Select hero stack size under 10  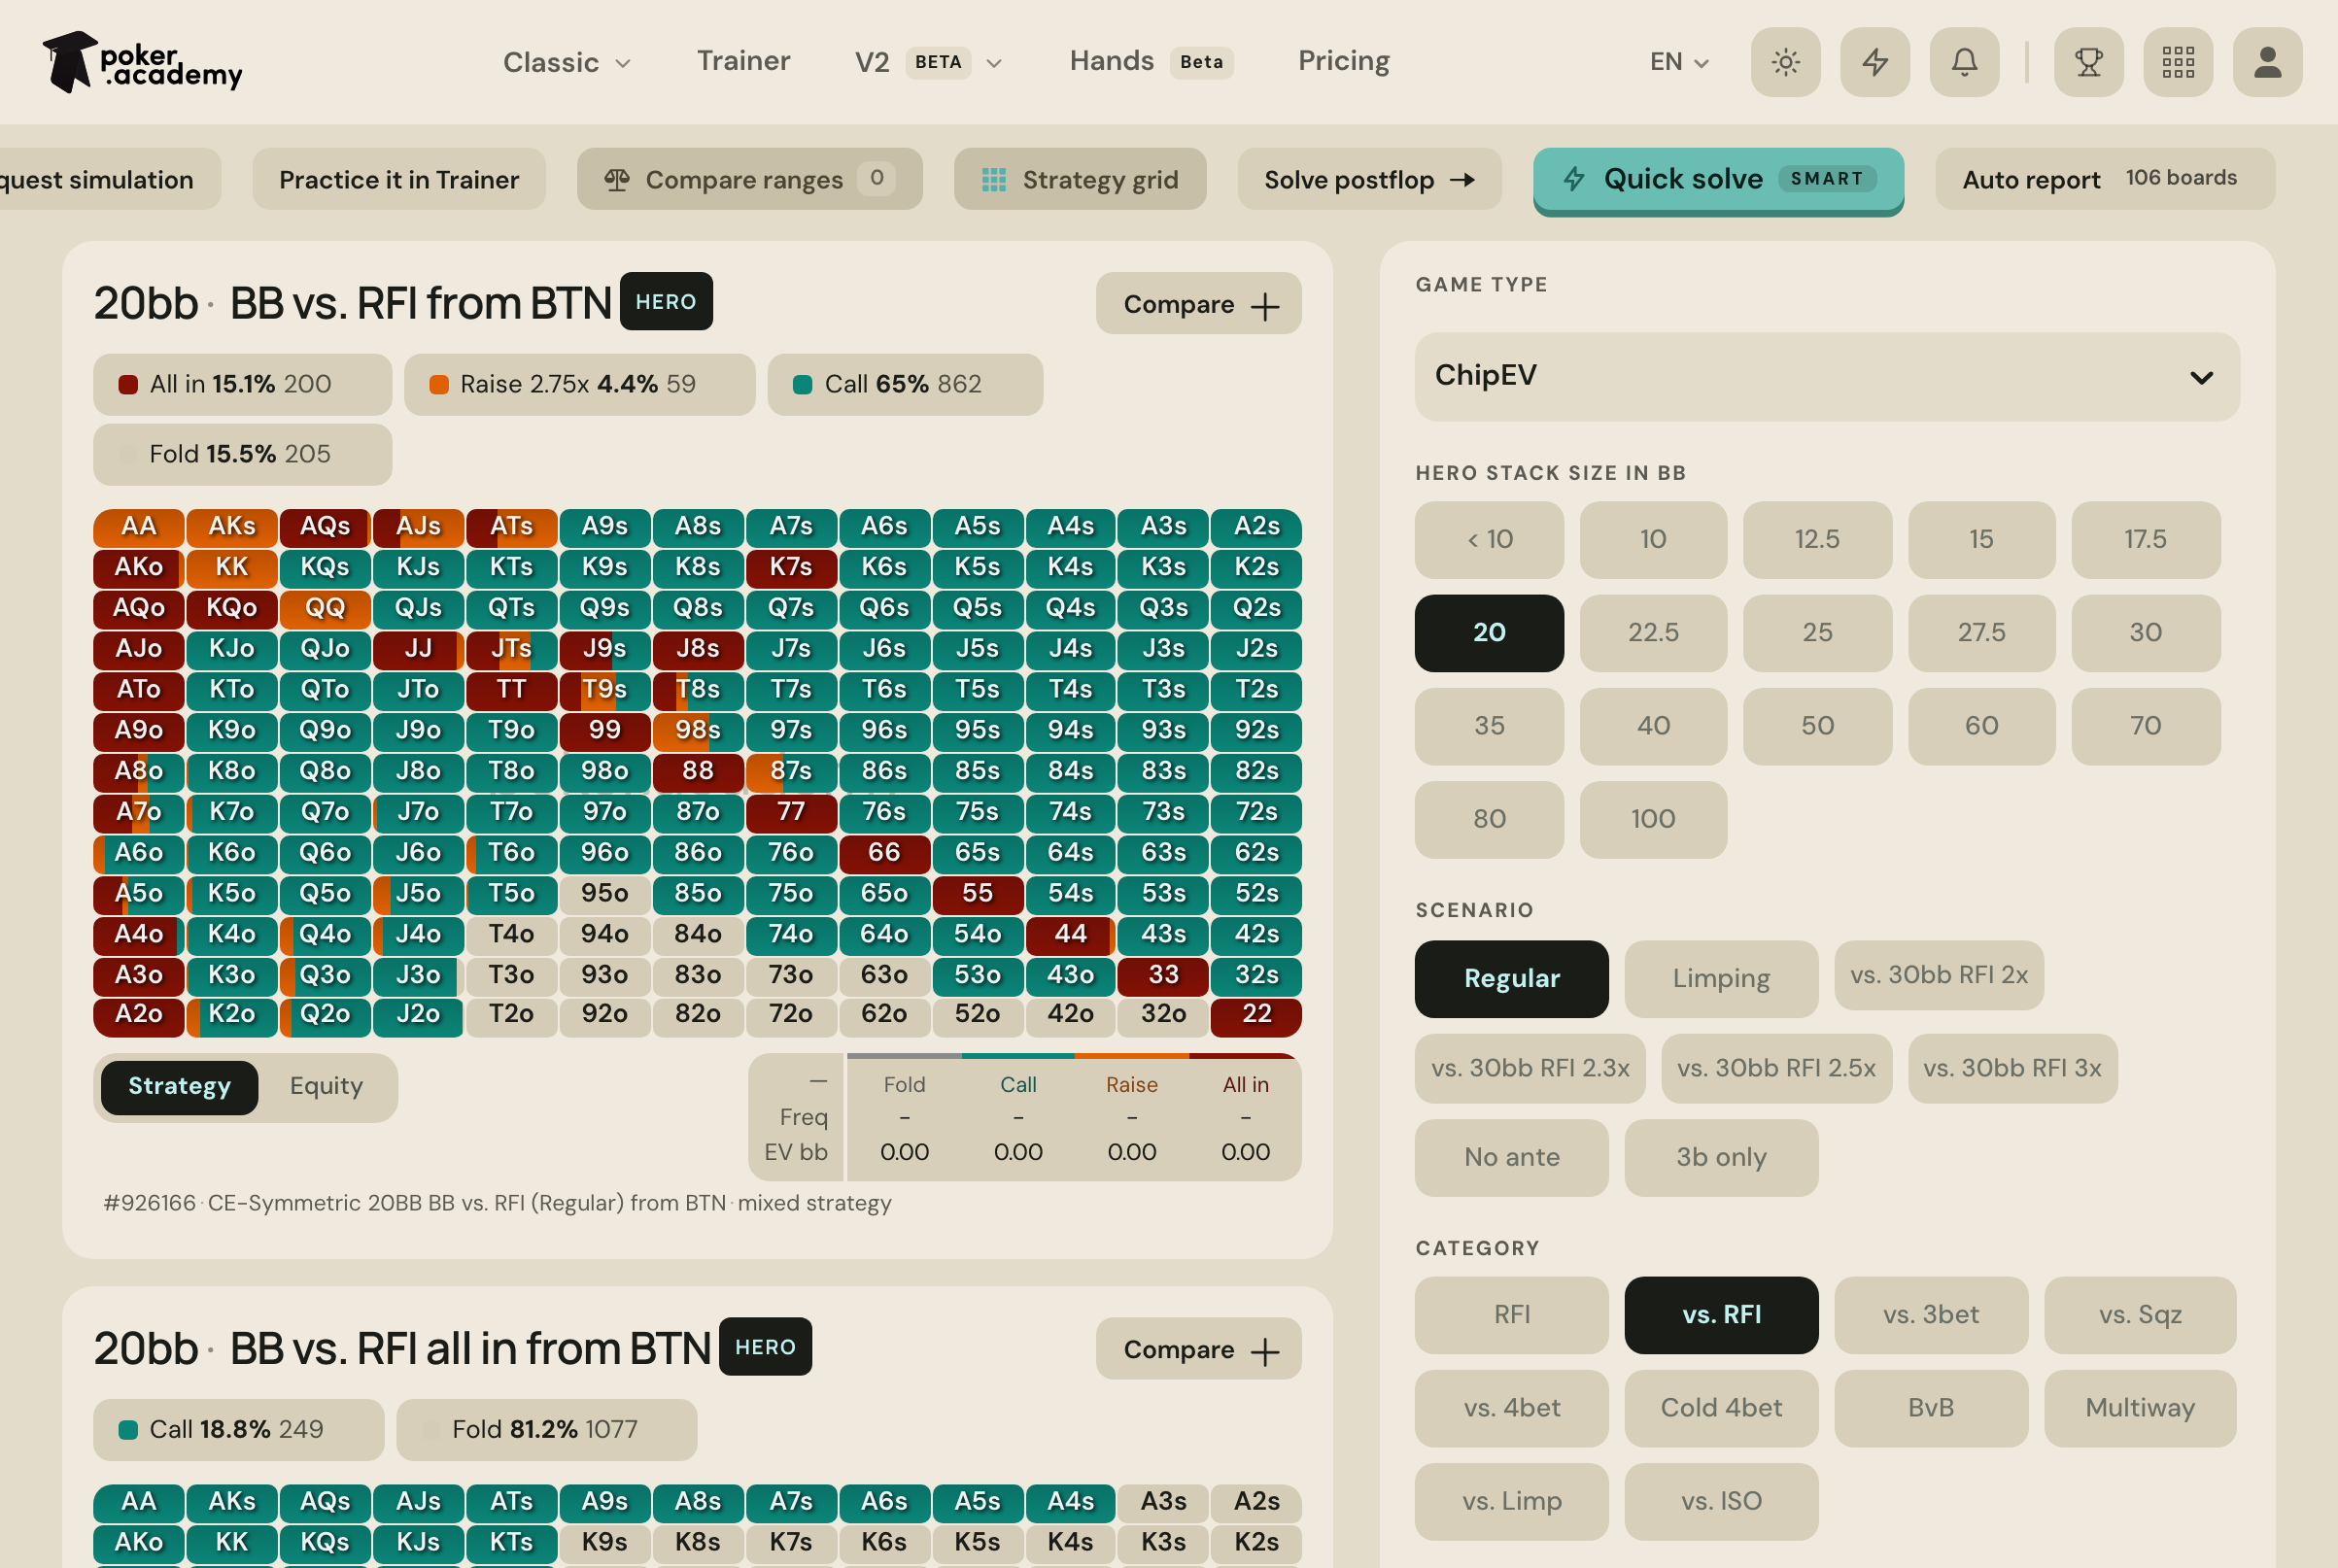point(1489,539)
